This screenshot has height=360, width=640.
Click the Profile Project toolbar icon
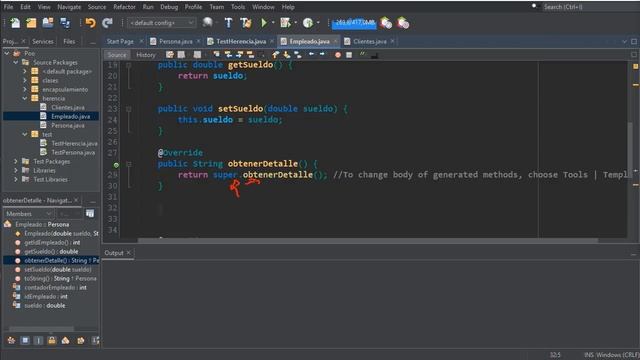(308, 23)
